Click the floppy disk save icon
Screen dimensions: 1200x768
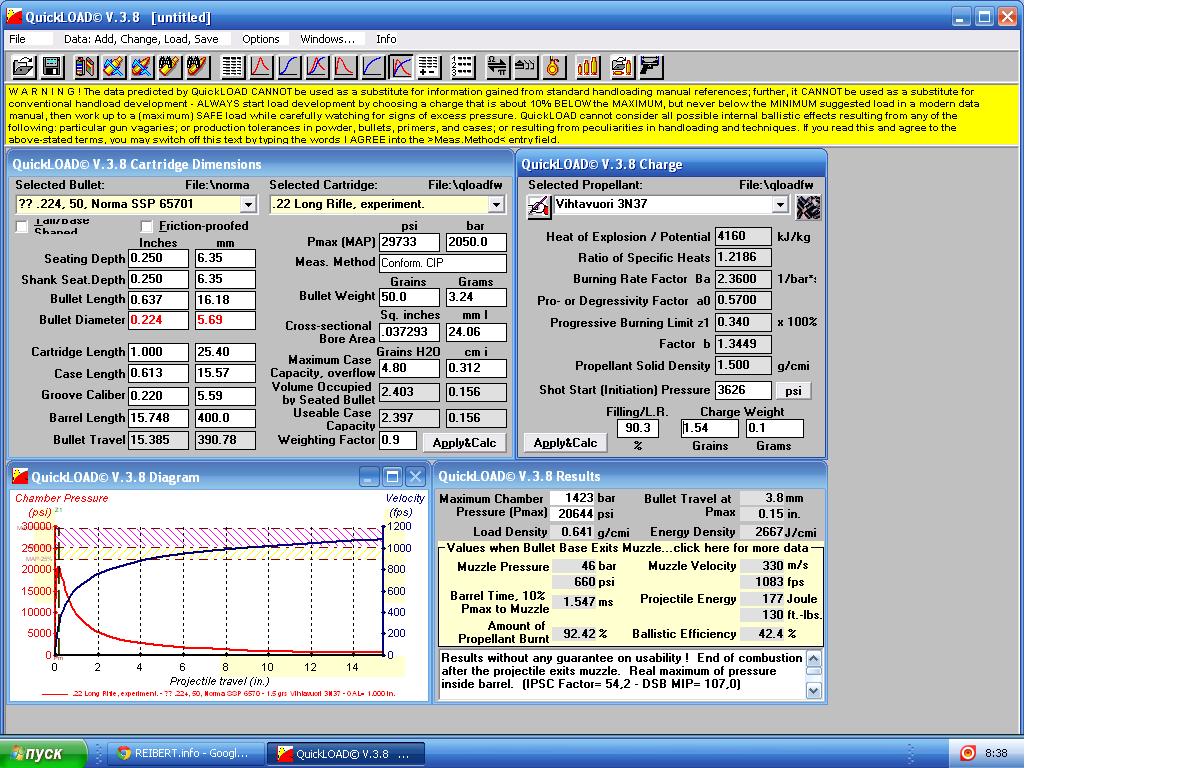52,67
